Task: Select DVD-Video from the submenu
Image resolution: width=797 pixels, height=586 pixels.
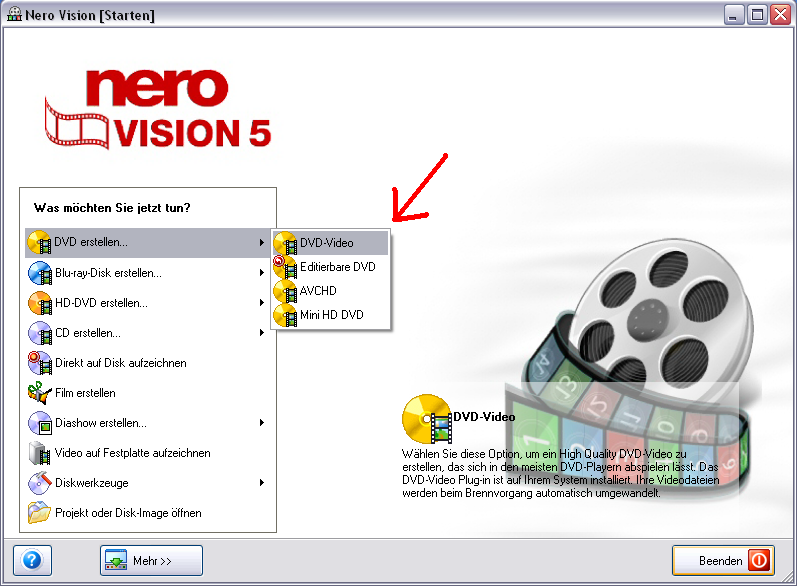Action: pos(327,243)
